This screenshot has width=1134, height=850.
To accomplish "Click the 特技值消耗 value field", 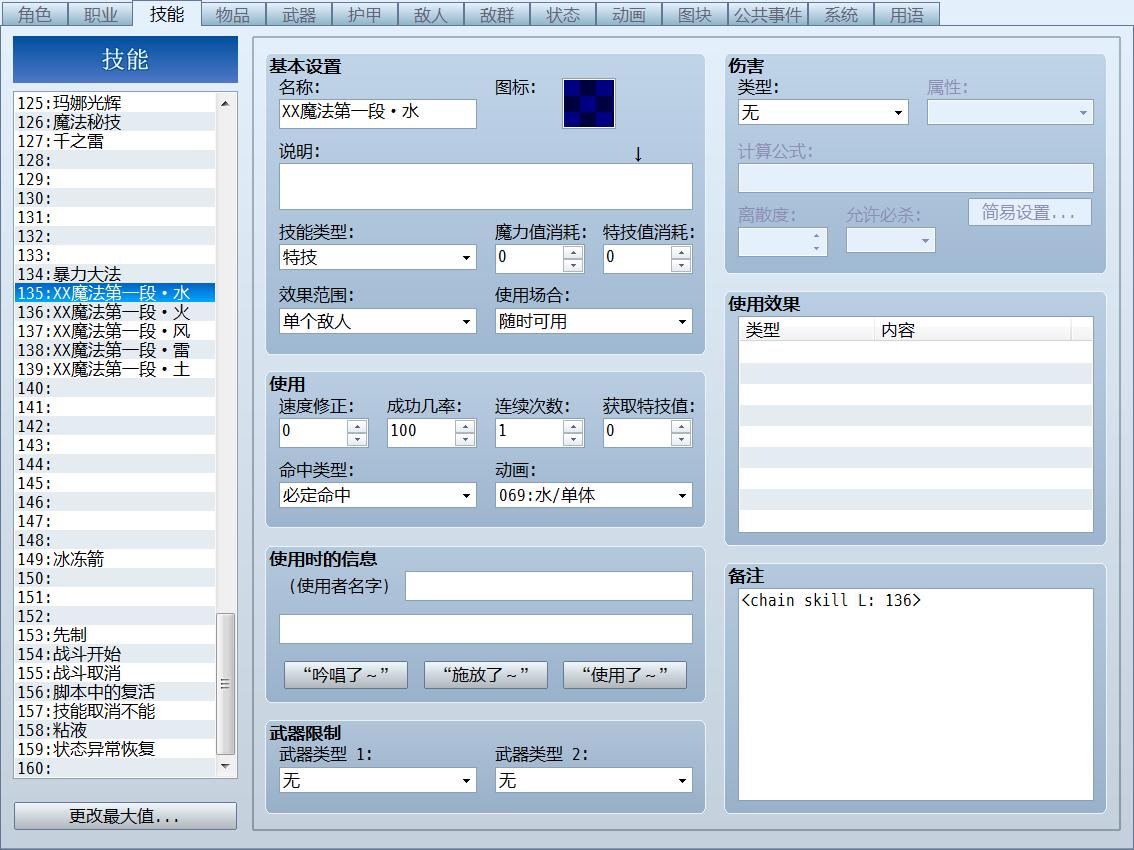I will coord(637,258).
